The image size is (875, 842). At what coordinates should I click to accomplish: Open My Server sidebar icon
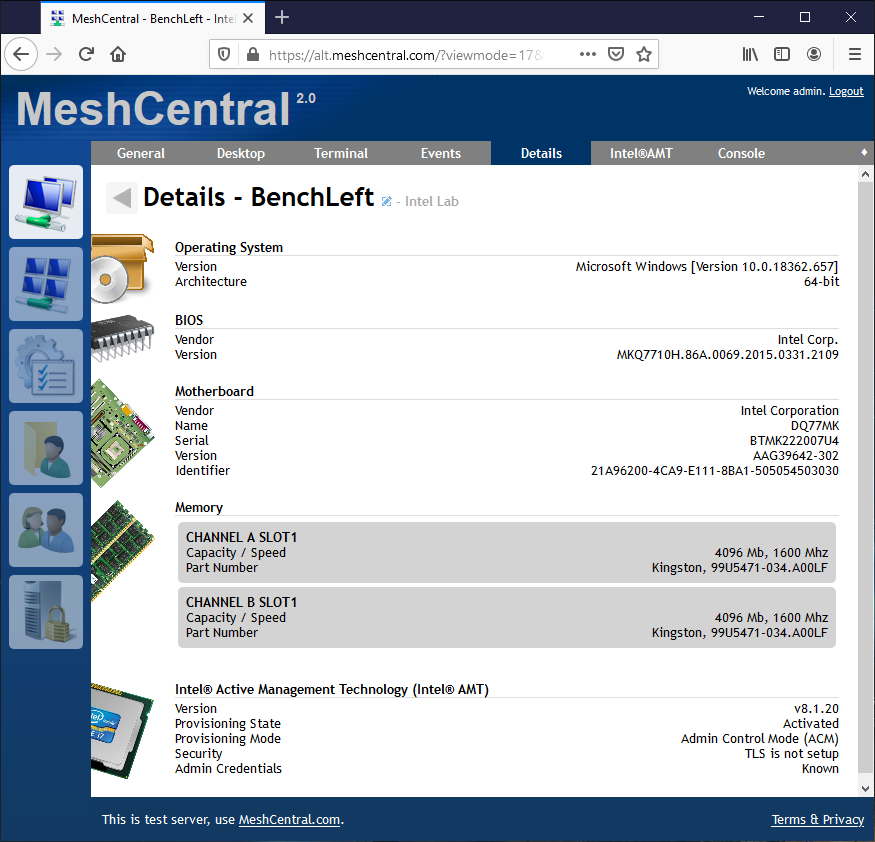pyautogui.click(x=46, y=612)
